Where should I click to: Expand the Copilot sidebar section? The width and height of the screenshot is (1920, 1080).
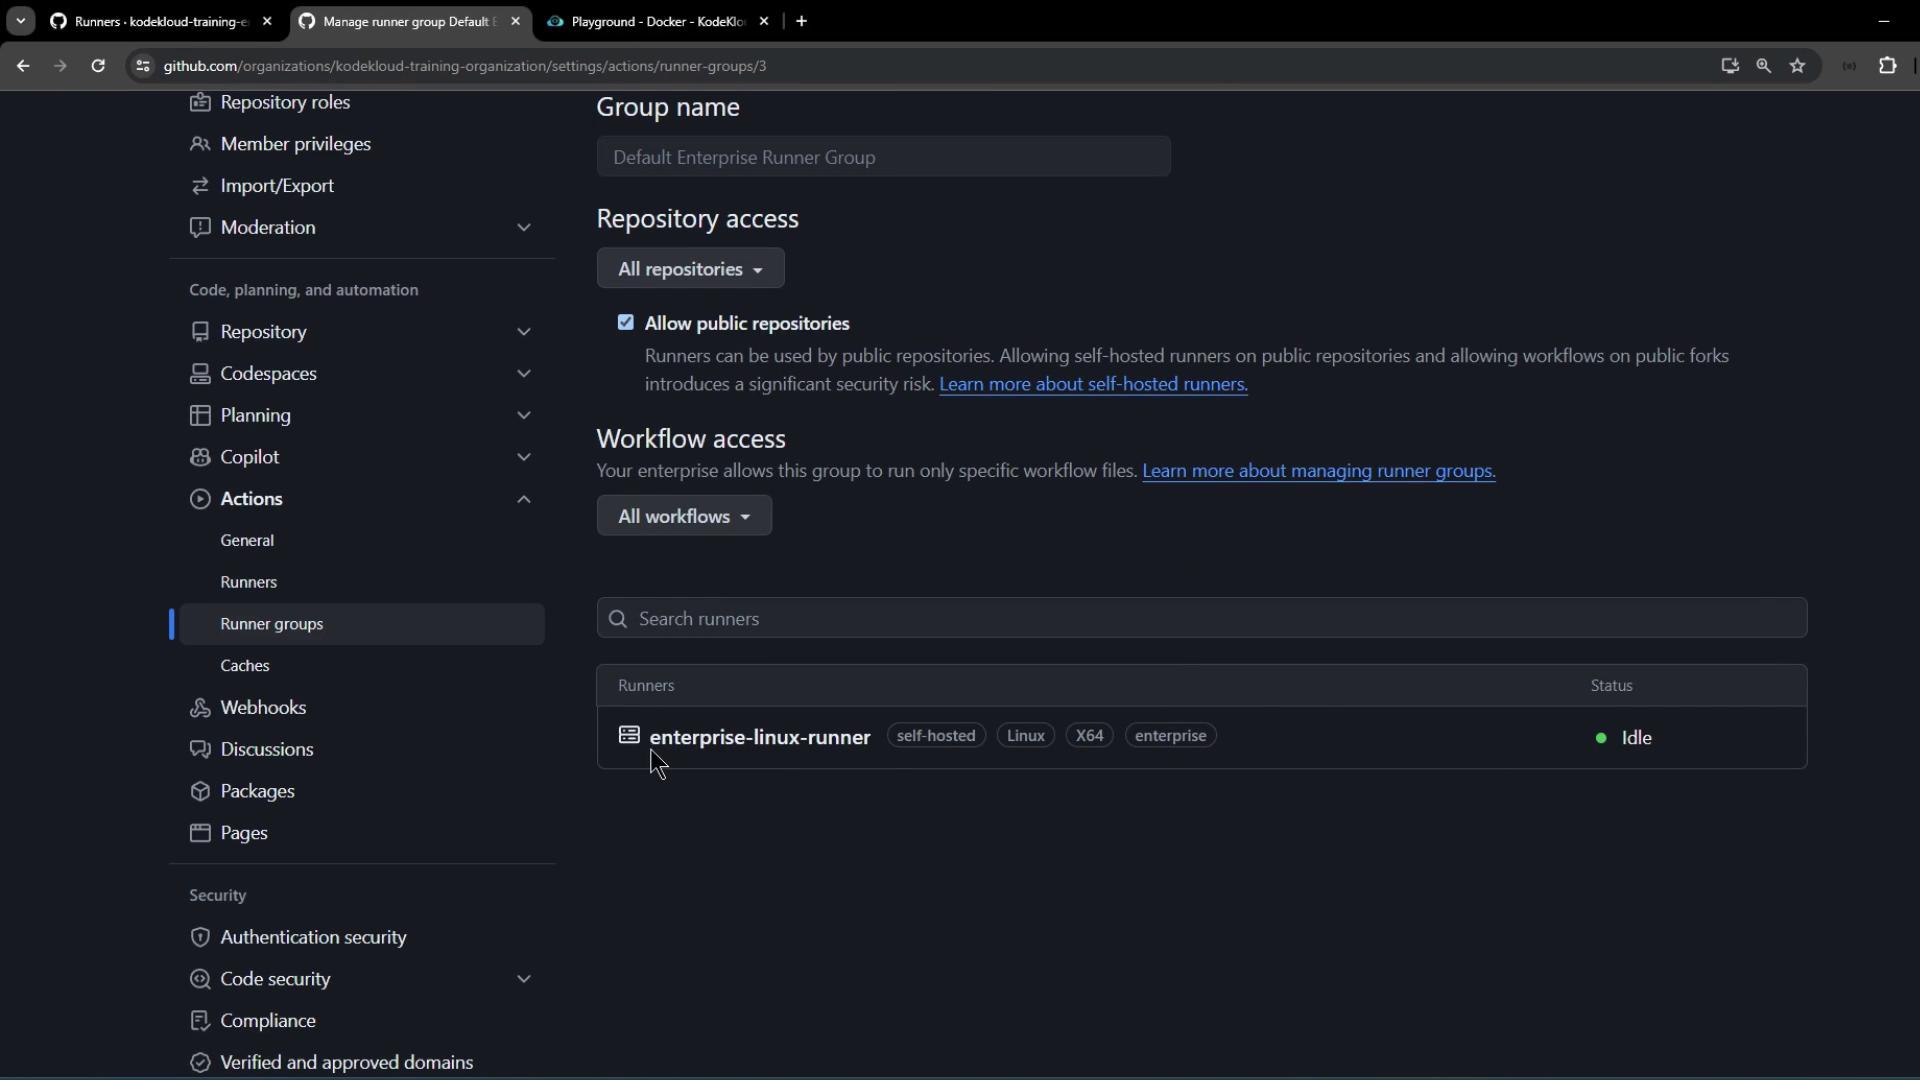point(523,457)
